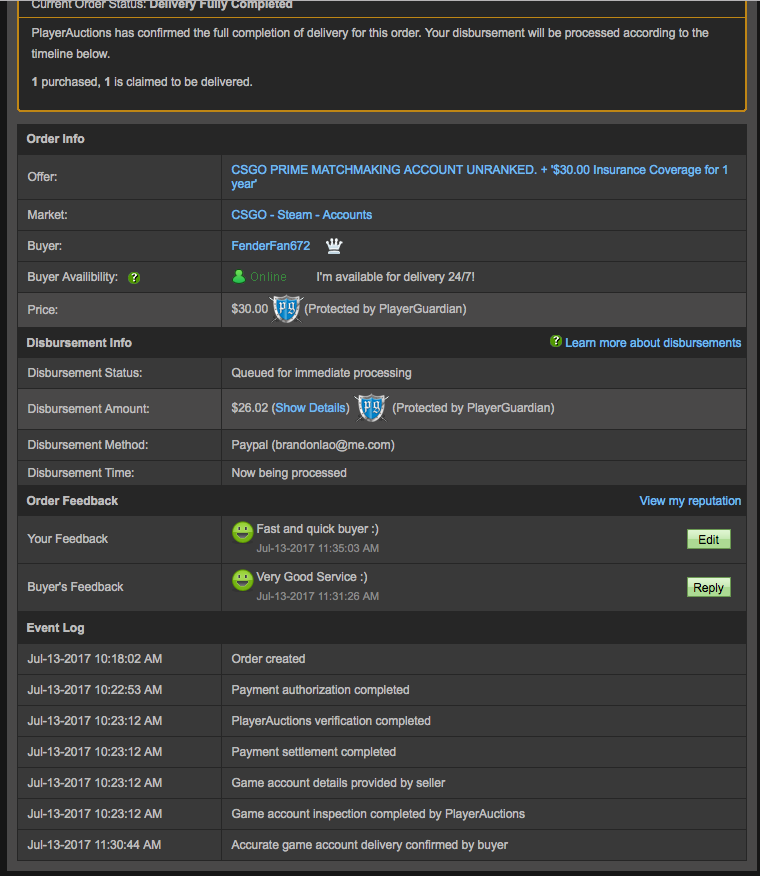Open the CSGO Prime Matchmaking Account offer link
The width and height of the screenshot is (760, 876).
tap(479, 177)
